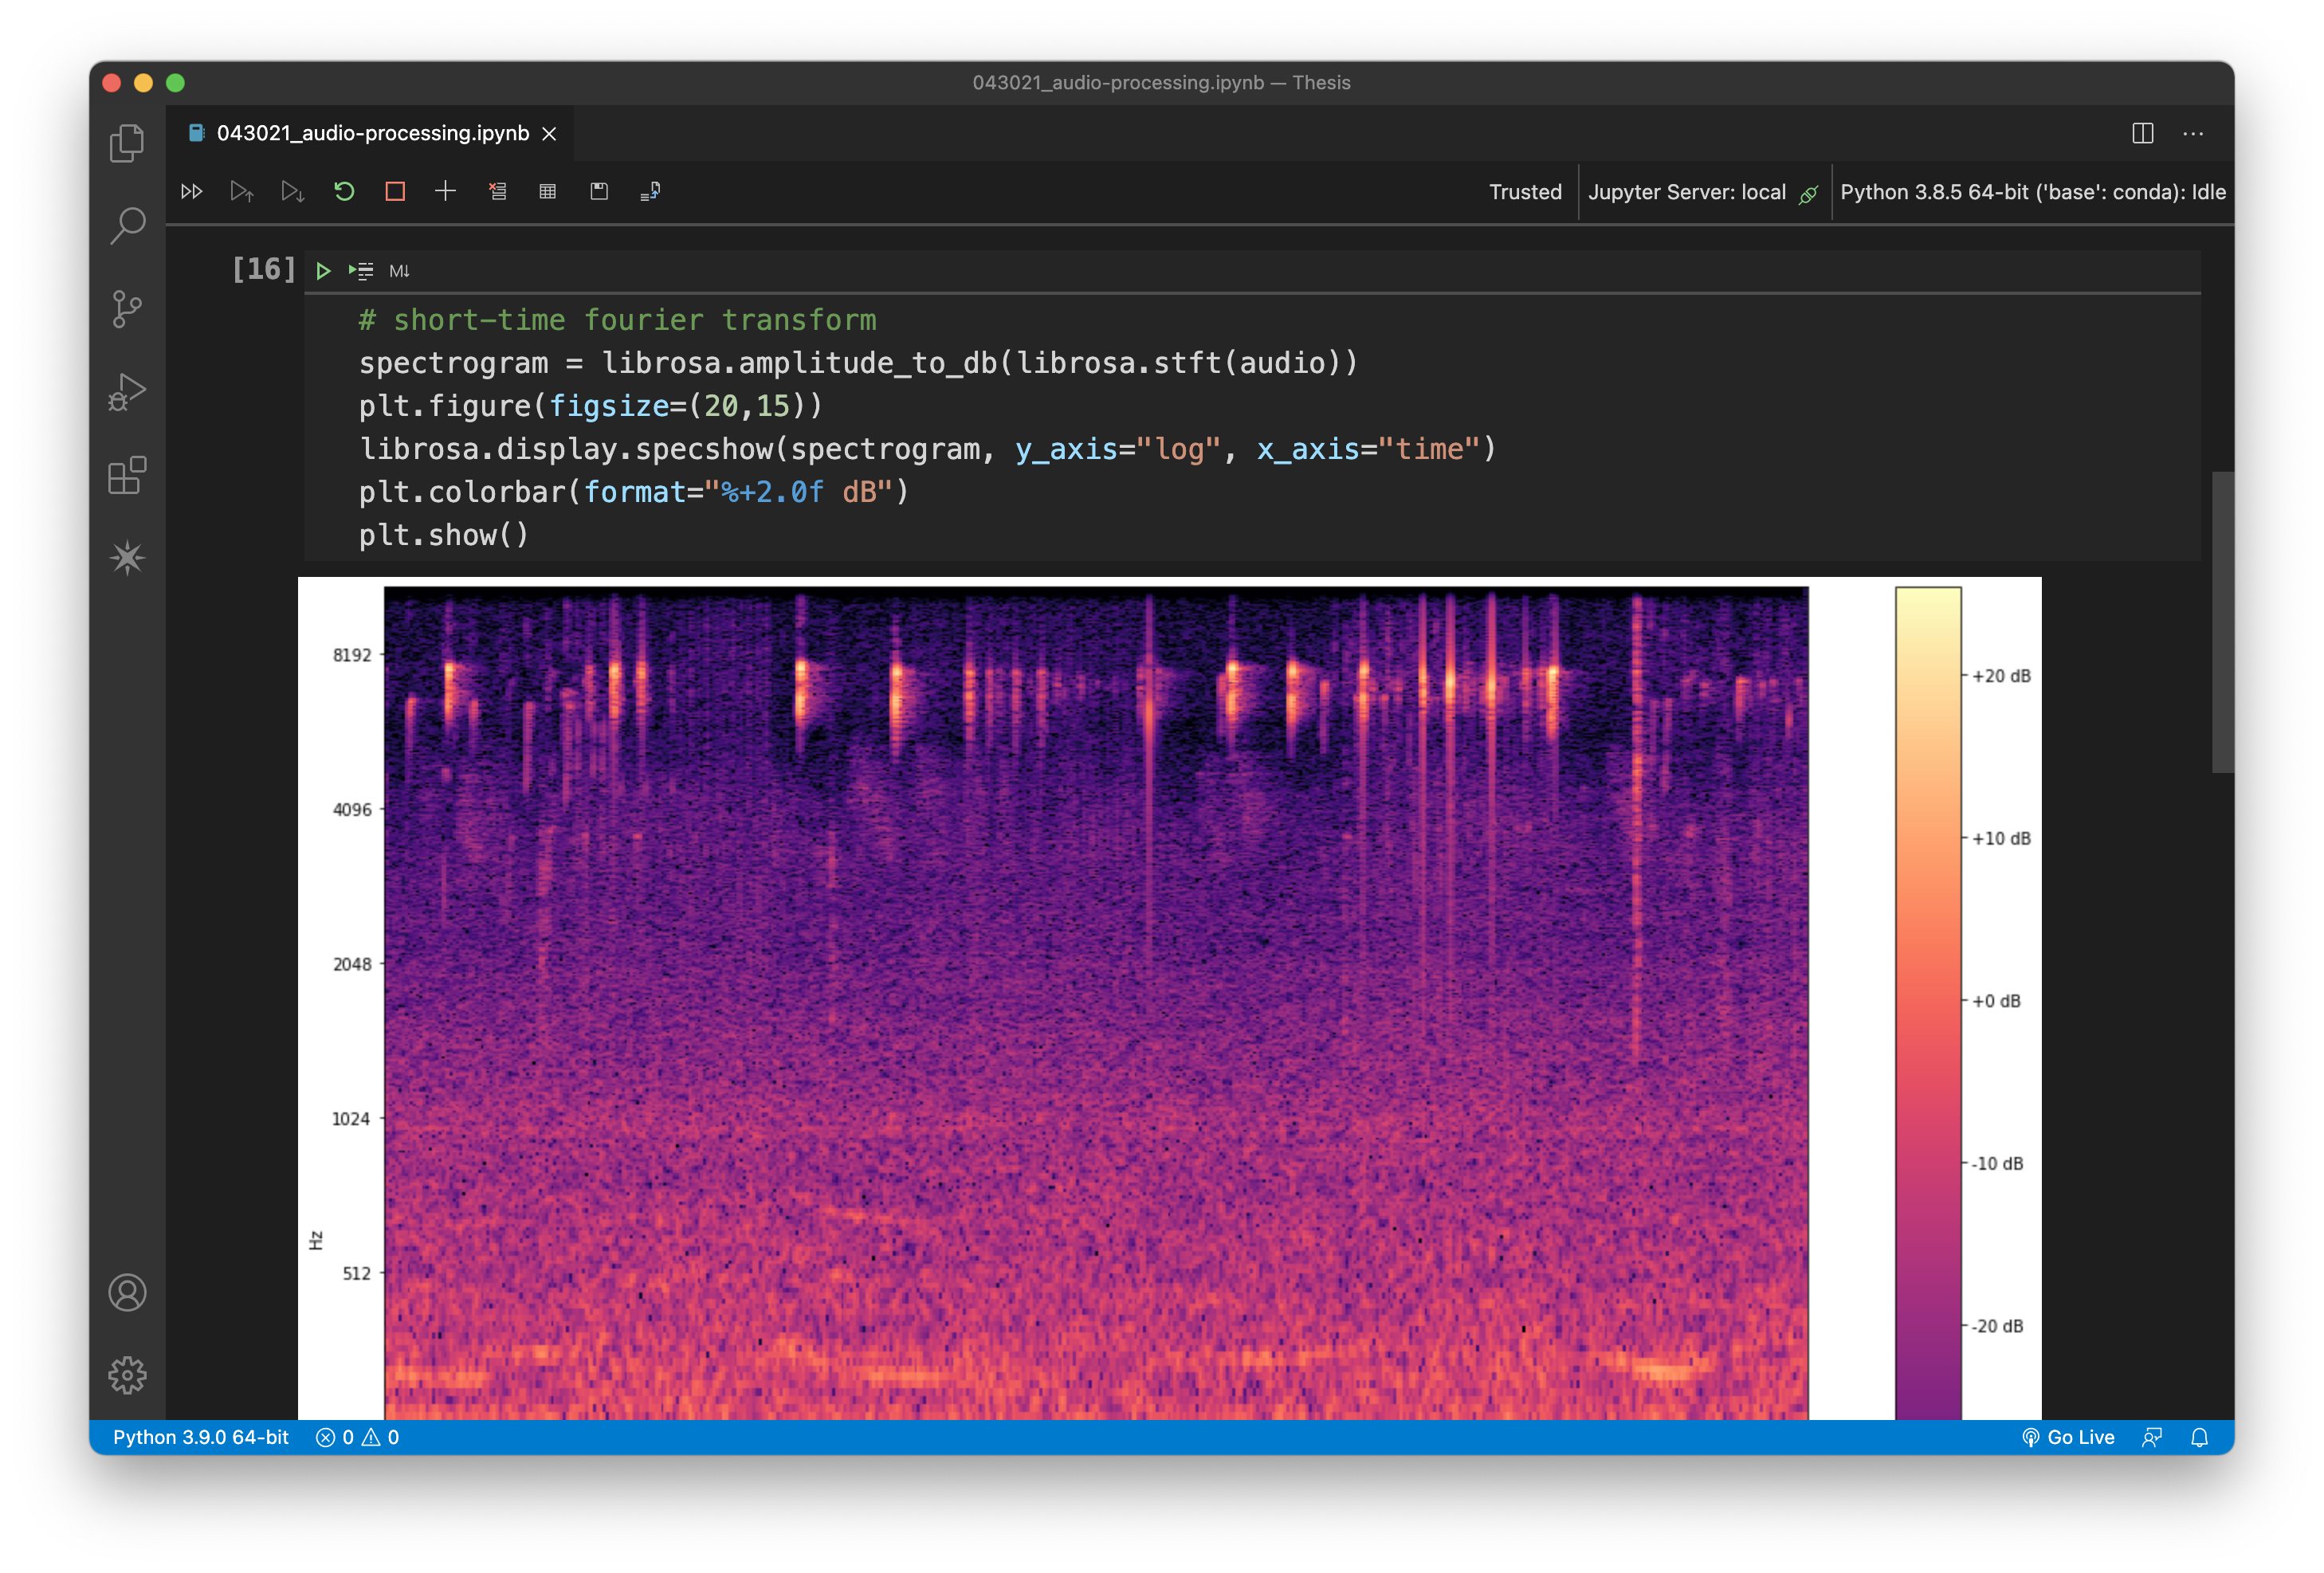This screenshot has height=1573, width=2324.
Task: Open the Manage gear menu
Action: 127,1376
